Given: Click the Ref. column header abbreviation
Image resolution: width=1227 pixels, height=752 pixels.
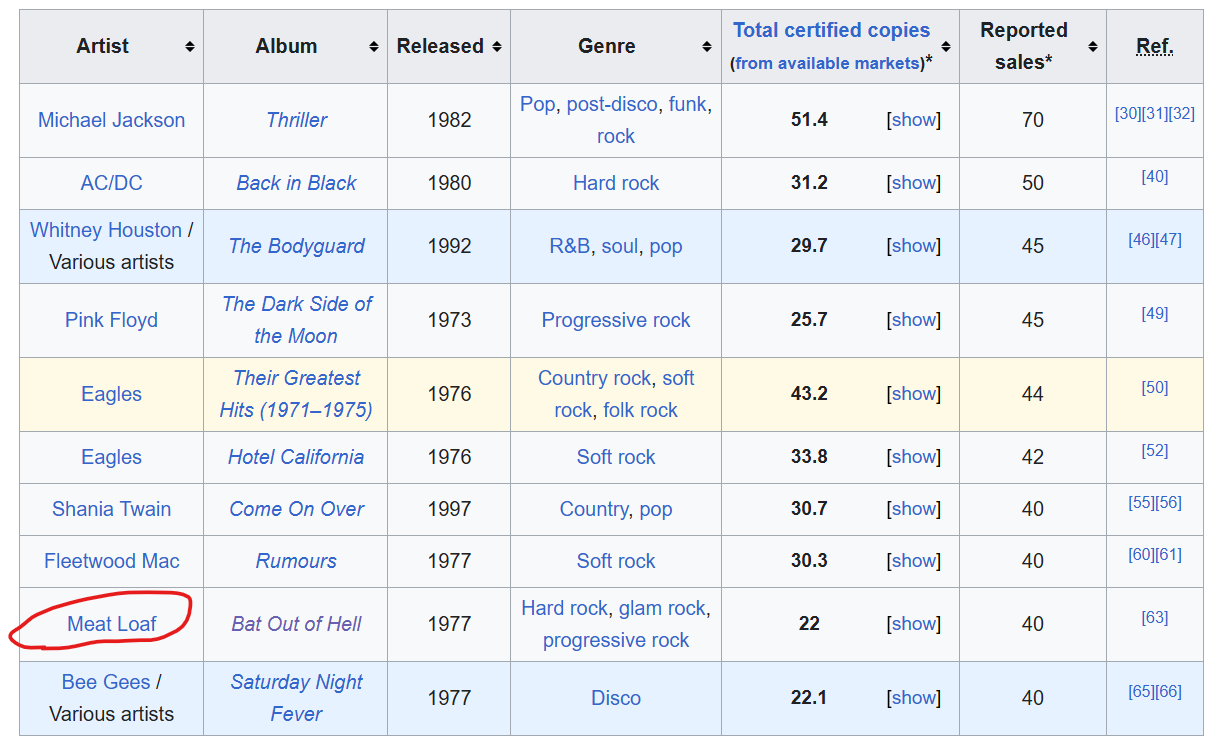Looking at the screenshot, I should [x=1155, y=47].
